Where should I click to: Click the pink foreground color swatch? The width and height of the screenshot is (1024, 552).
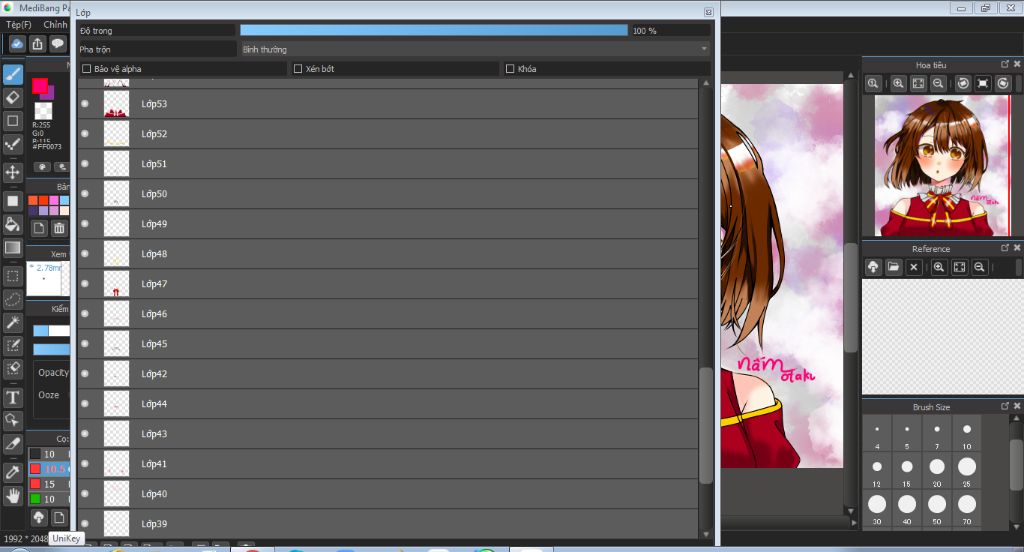[x=40, y=86]
